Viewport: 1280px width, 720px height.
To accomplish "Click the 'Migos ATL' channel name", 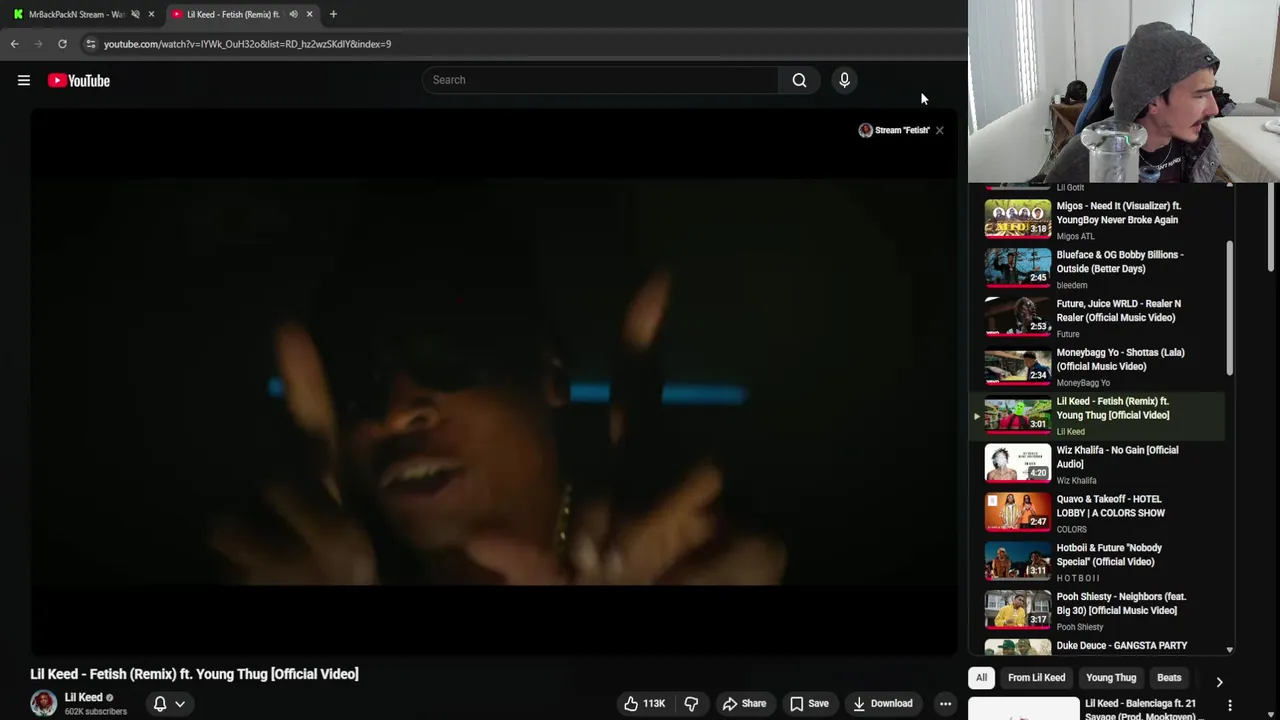I will (1075, 236).
